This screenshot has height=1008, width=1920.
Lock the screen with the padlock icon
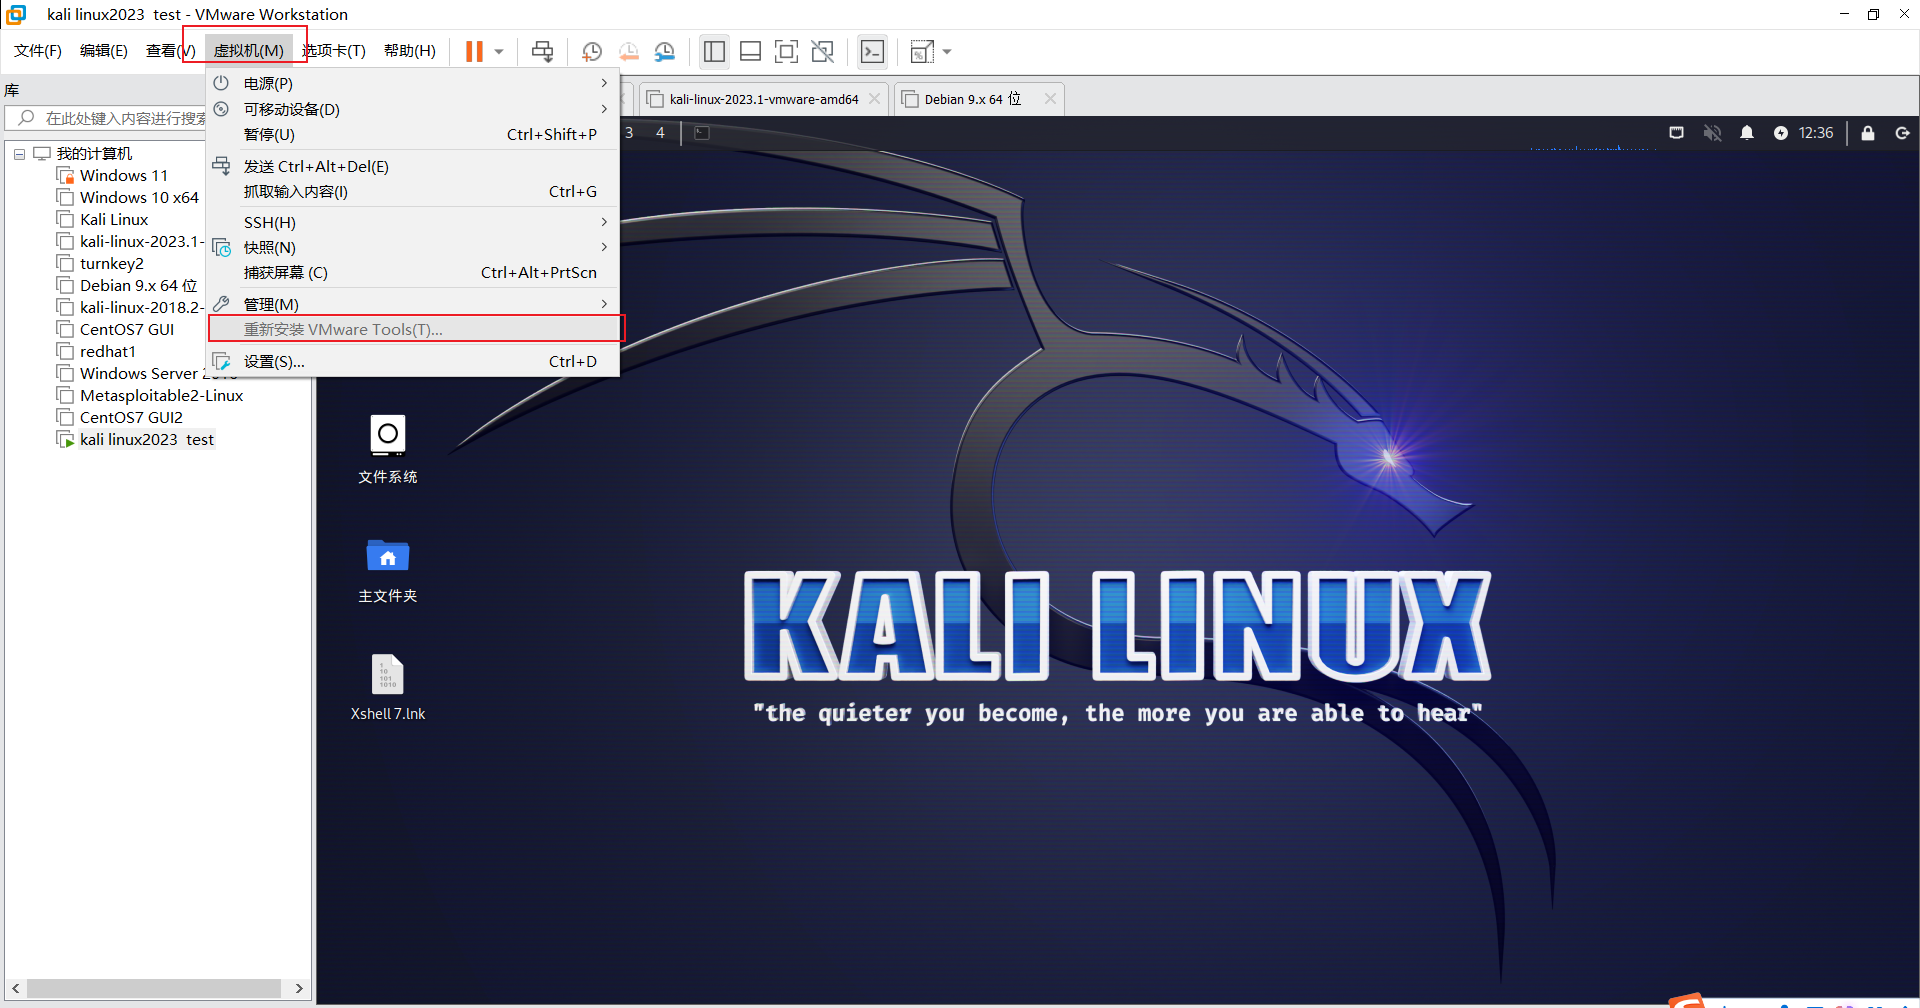click(x=1867, y=133)
